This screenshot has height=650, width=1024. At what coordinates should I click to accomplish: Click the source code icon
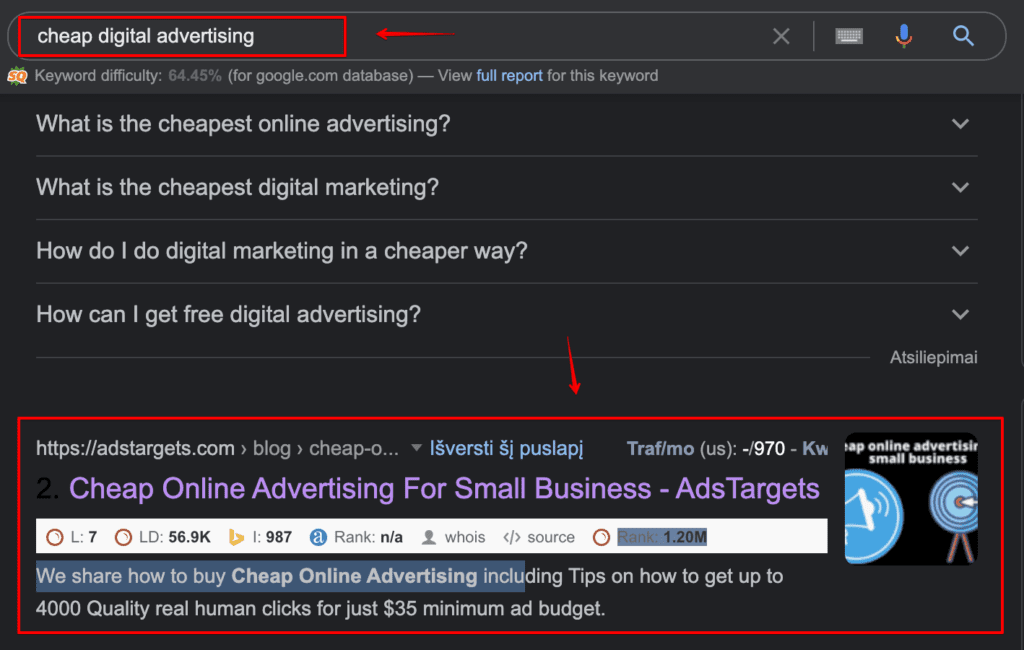coord(512,538)
